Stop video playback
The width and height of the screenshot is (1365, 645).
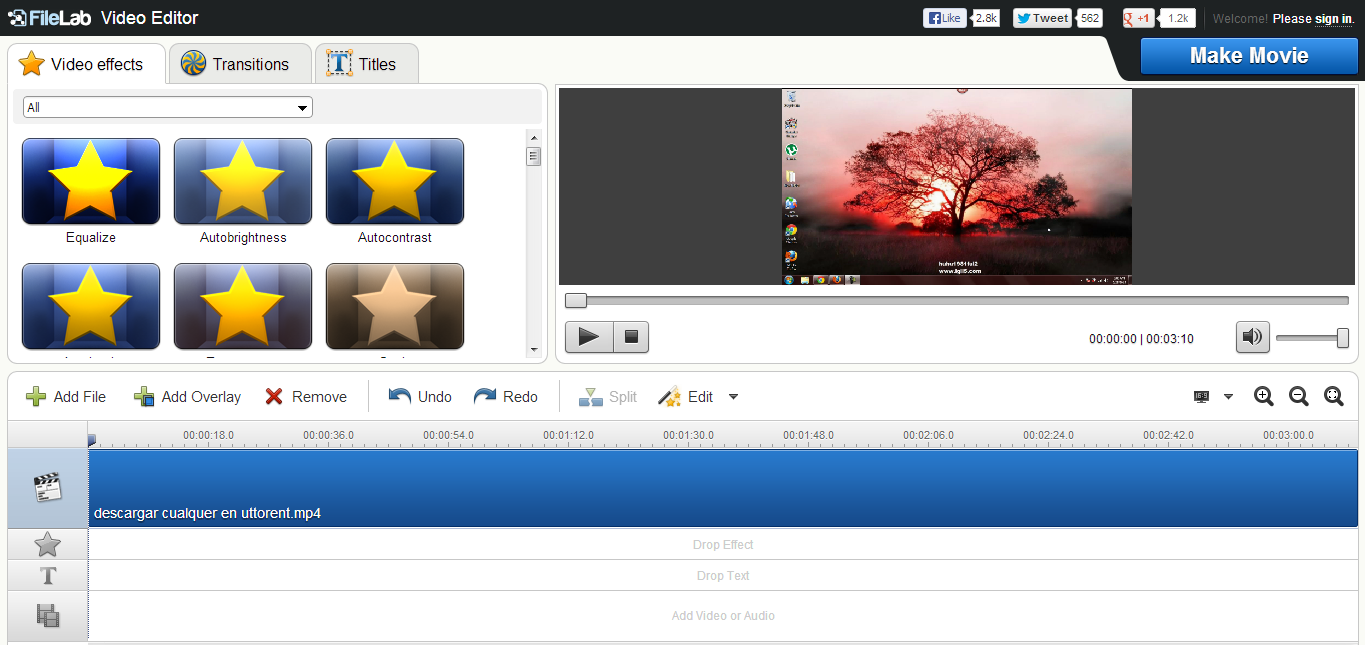click(631, 337)
